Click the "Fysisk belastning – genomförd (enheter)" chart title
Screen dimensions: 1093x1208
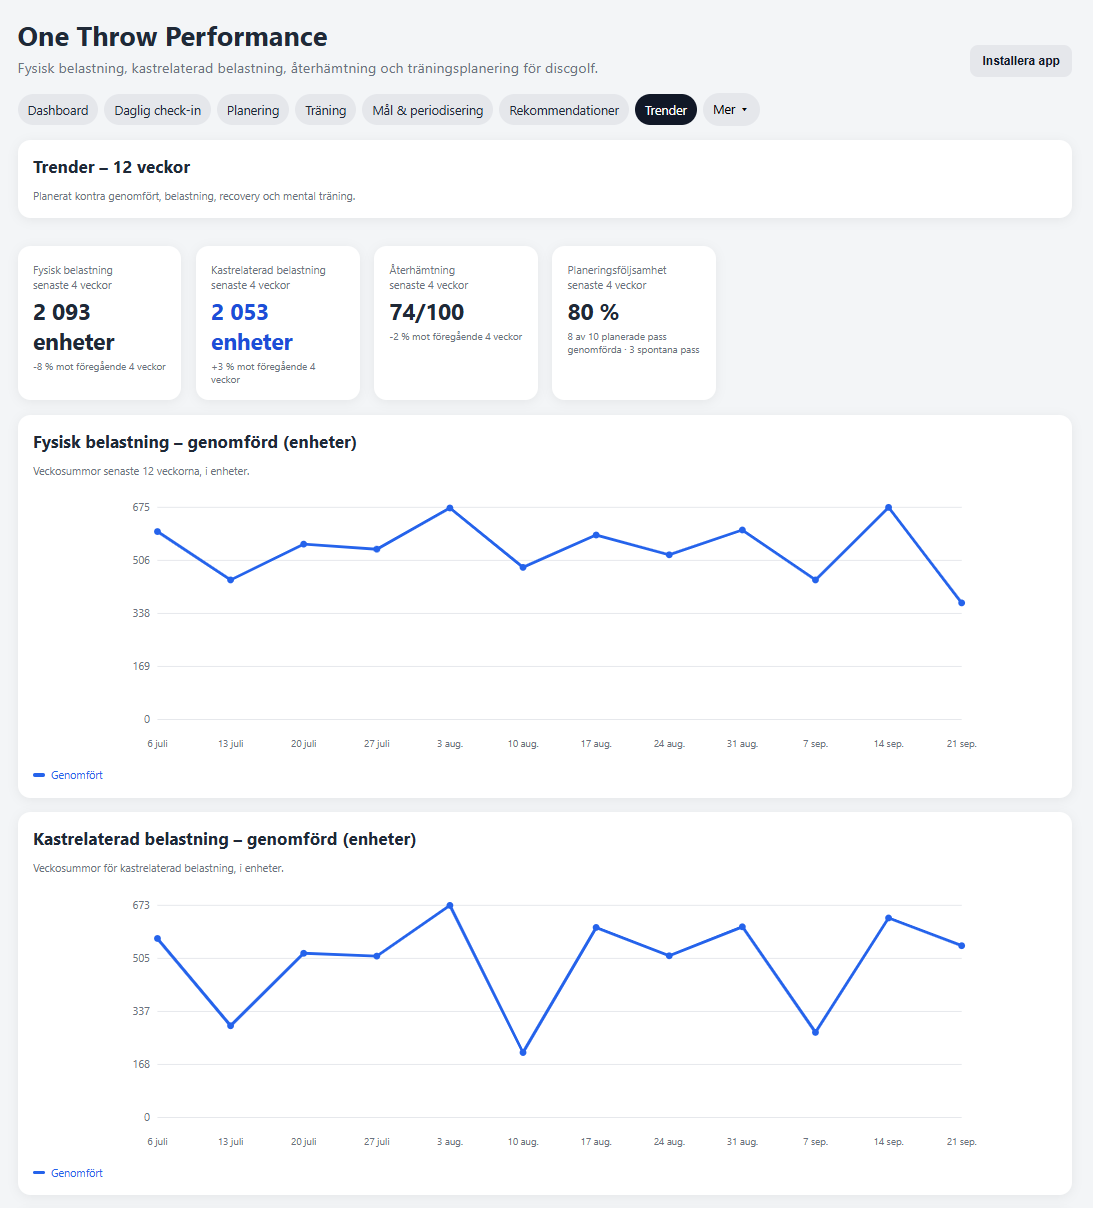click(x=195, y=442)
